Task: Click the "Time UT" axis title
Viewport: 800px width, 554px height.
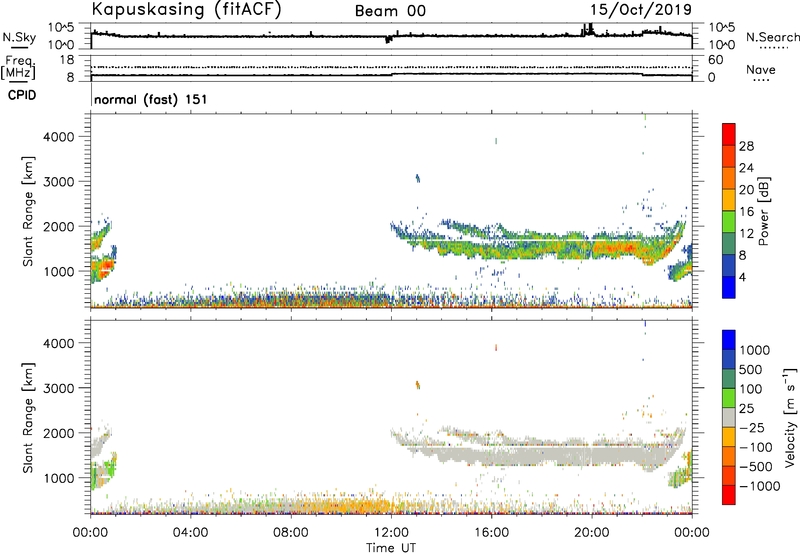Action: tap(391, 547)
